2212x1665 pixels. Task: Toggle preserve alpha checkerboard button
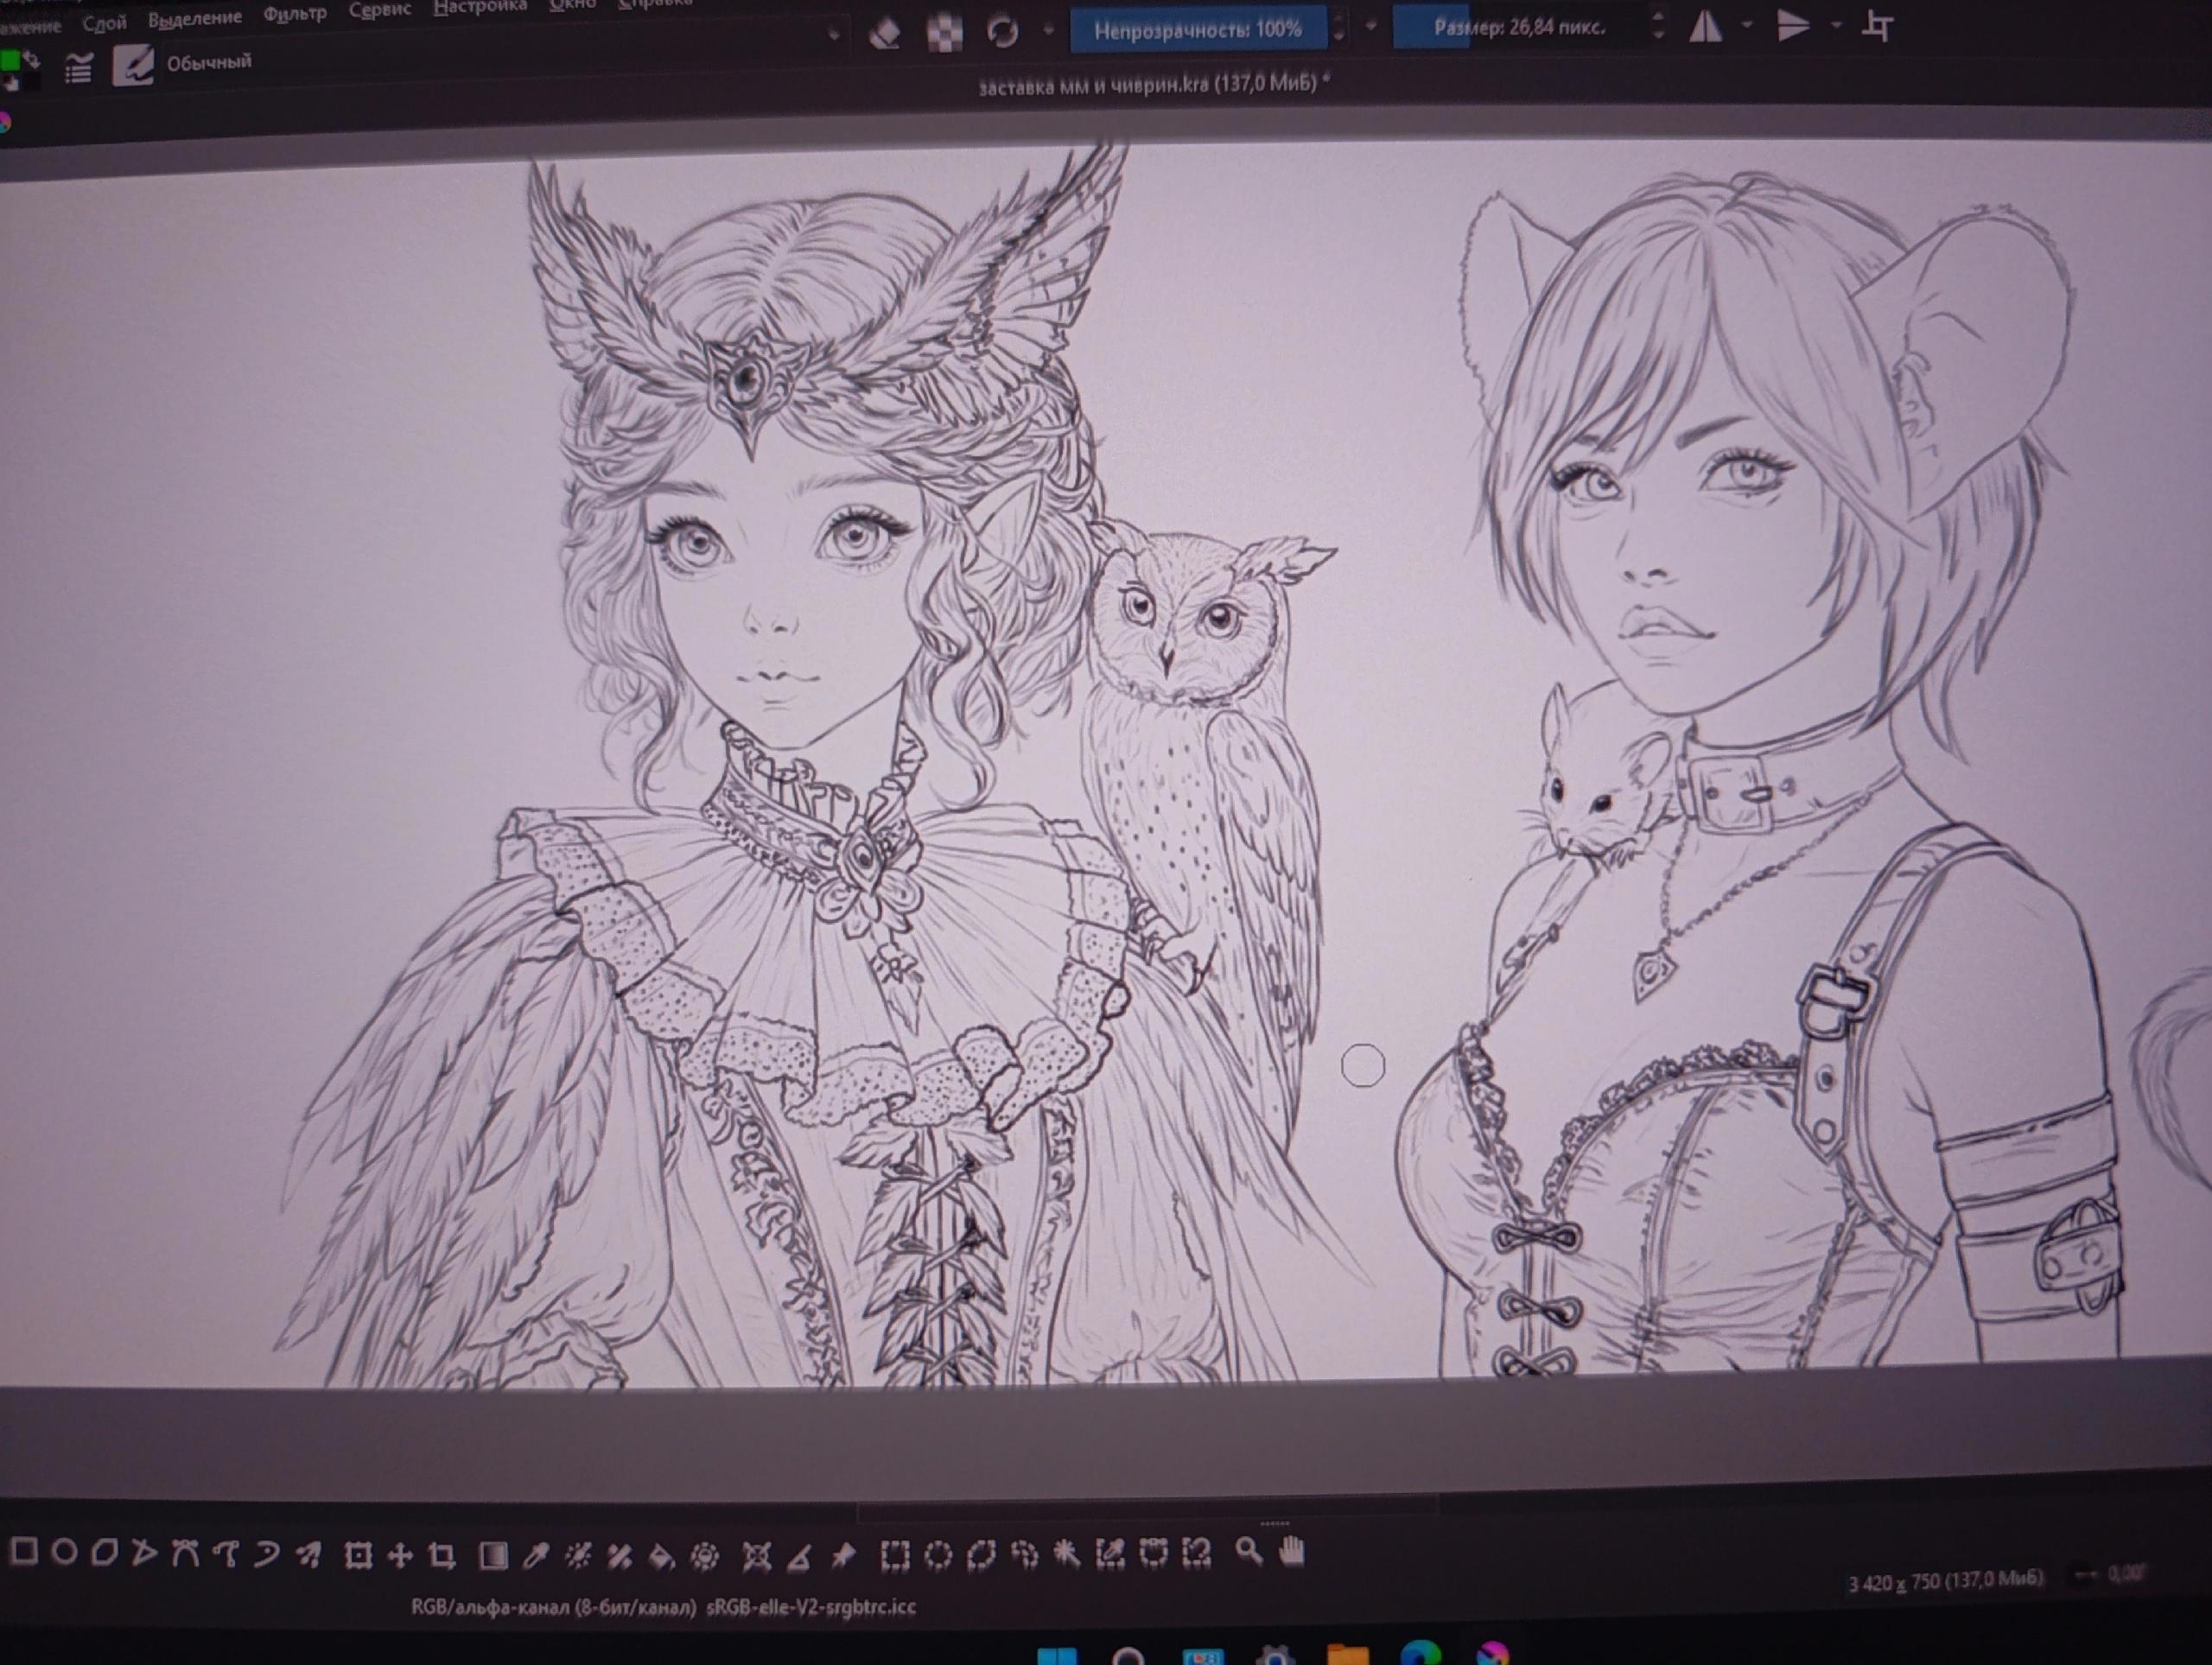(x=944, y=34)
